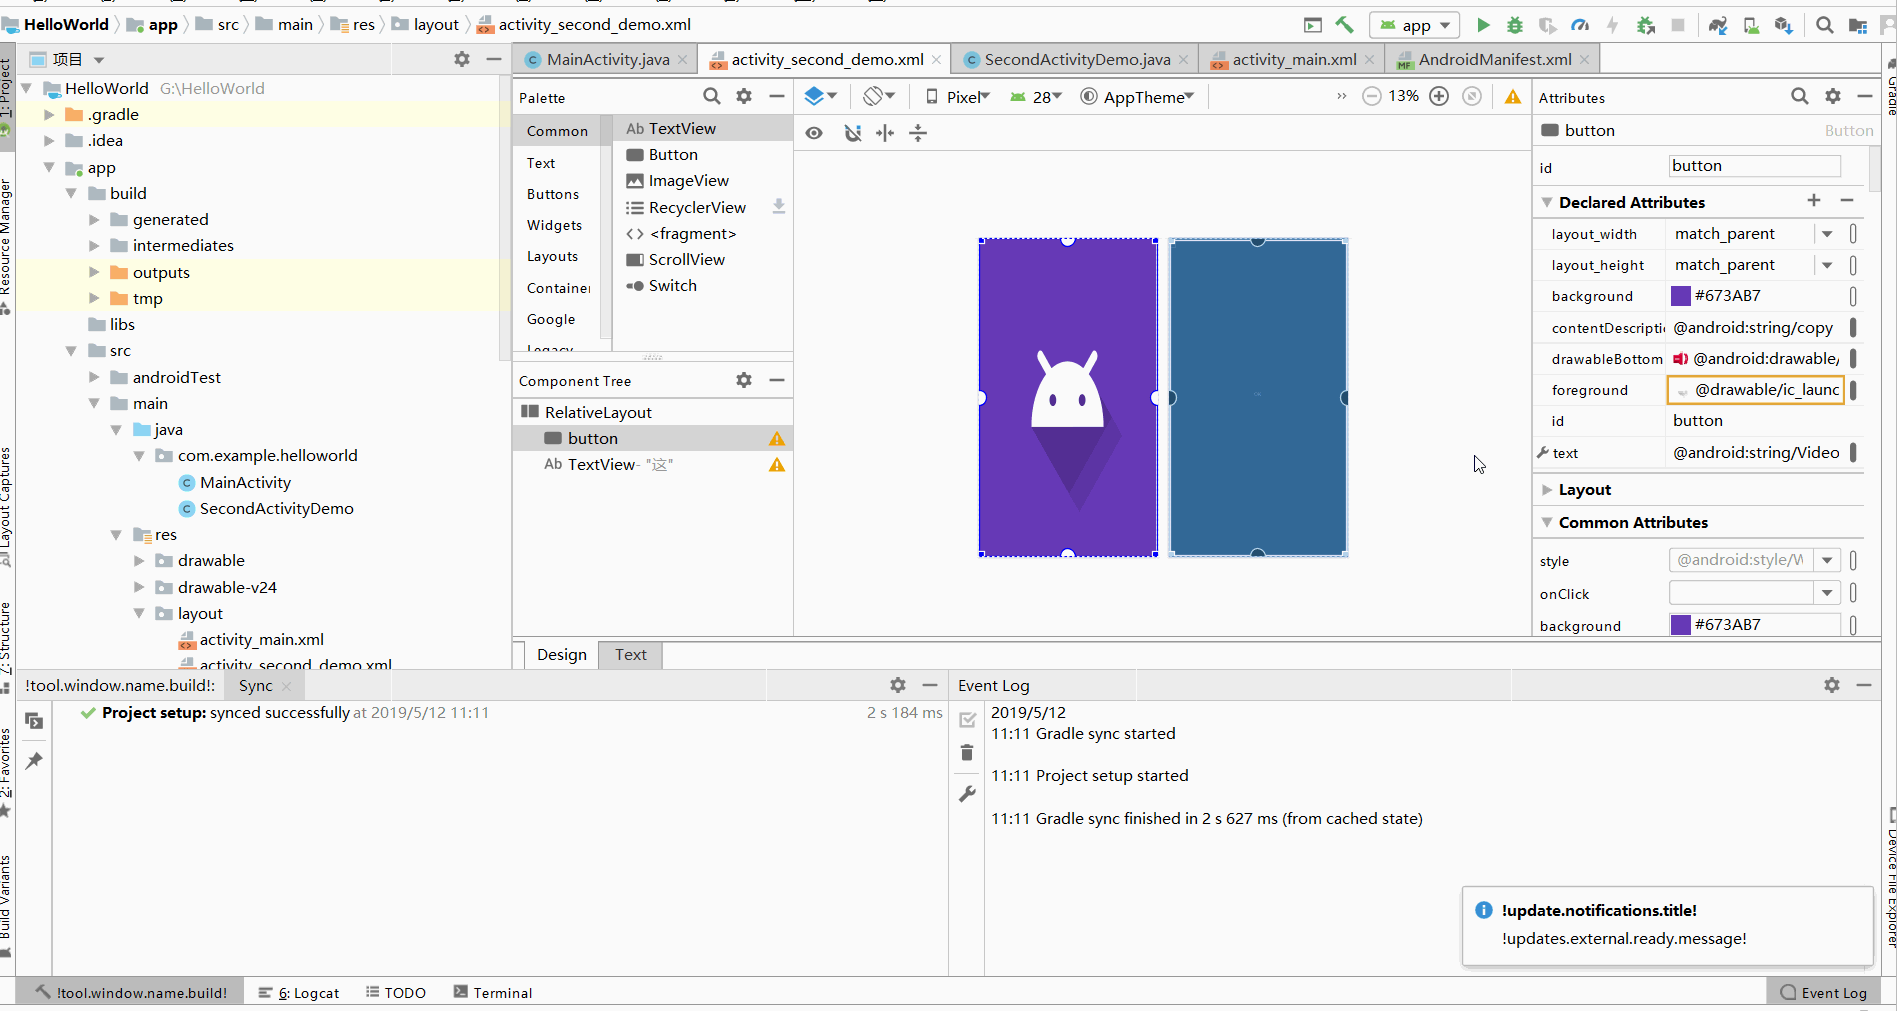
Task: Open AppTheme selector dropdown
Action: coord(1137,97)
